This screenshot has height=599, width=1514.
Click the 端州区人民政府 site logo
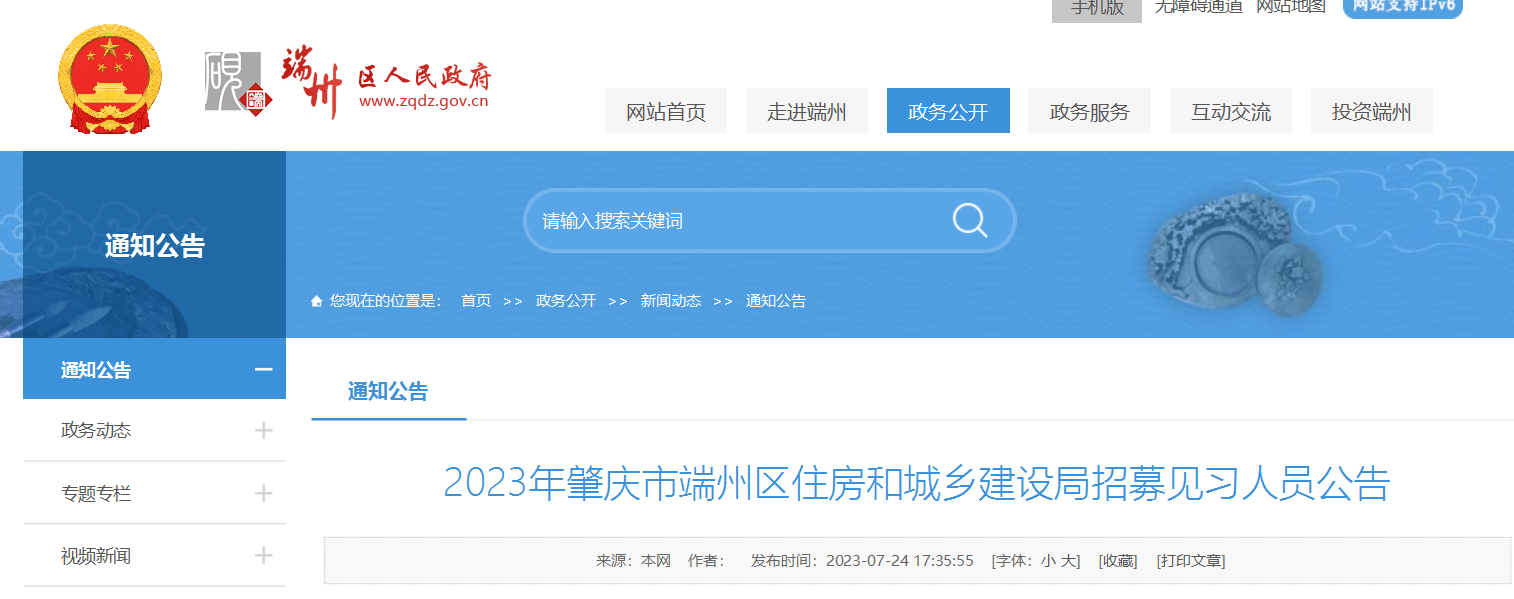pyautogui.click(x=348, y=82)
